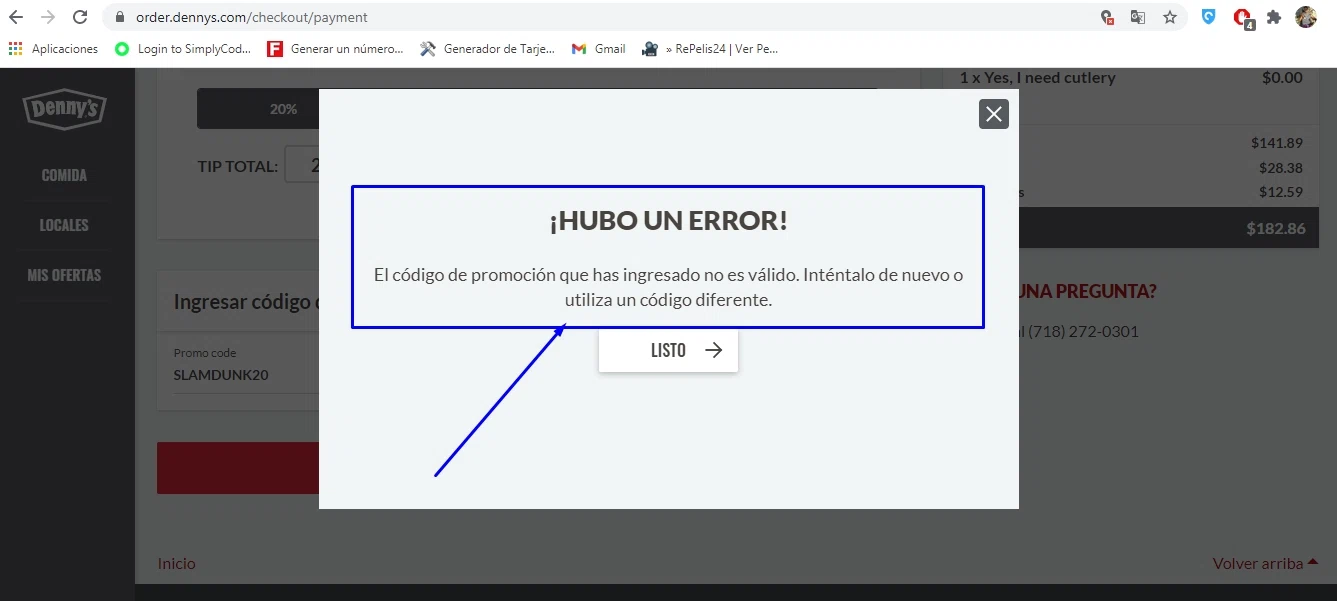Reload the page with the refresh icon
Image resolution: width=1337 pixels, height=601 pixels.
pos(81,17)
